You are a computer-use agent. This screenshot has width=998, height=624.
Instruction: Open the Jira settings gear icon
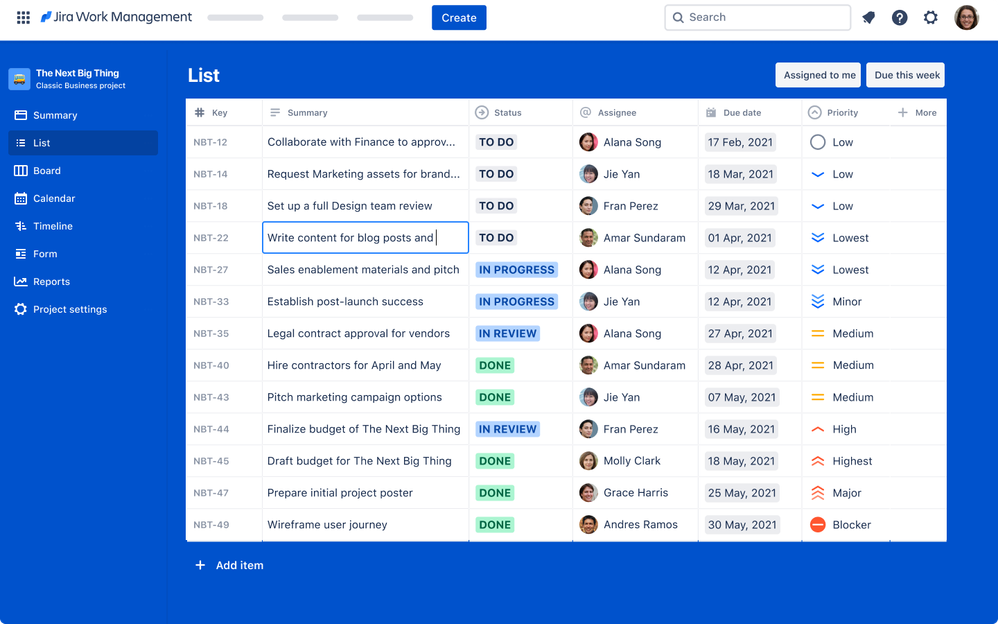click(x=930, y=17)
